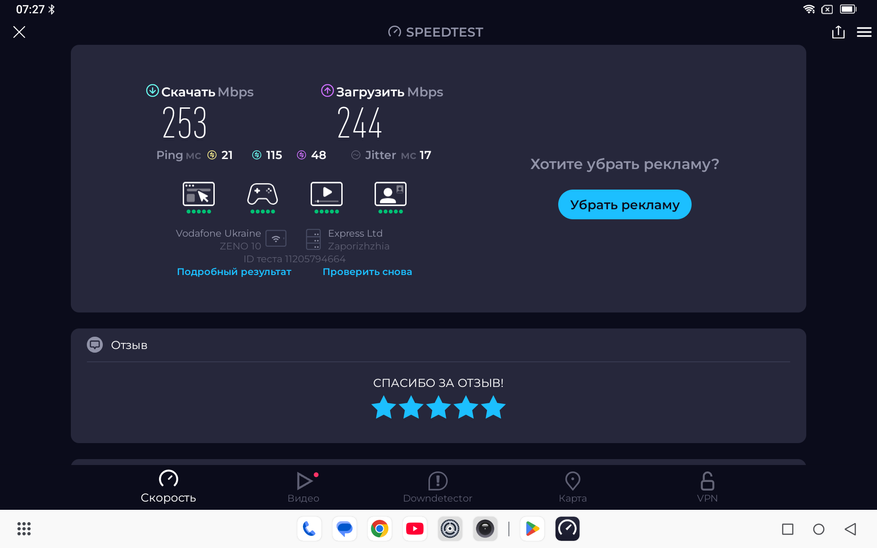Screen dimensions: 877x548
Task: Tap the Speedtest app icon in taskbar
Action: pos(567,528)
